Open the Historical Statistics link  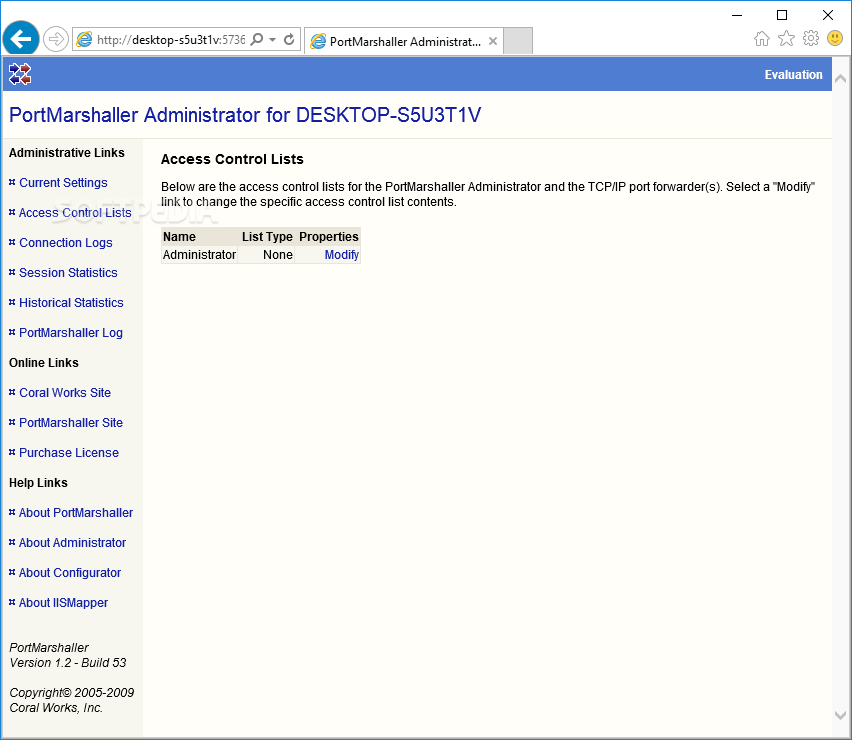click(x=71, y=302)
